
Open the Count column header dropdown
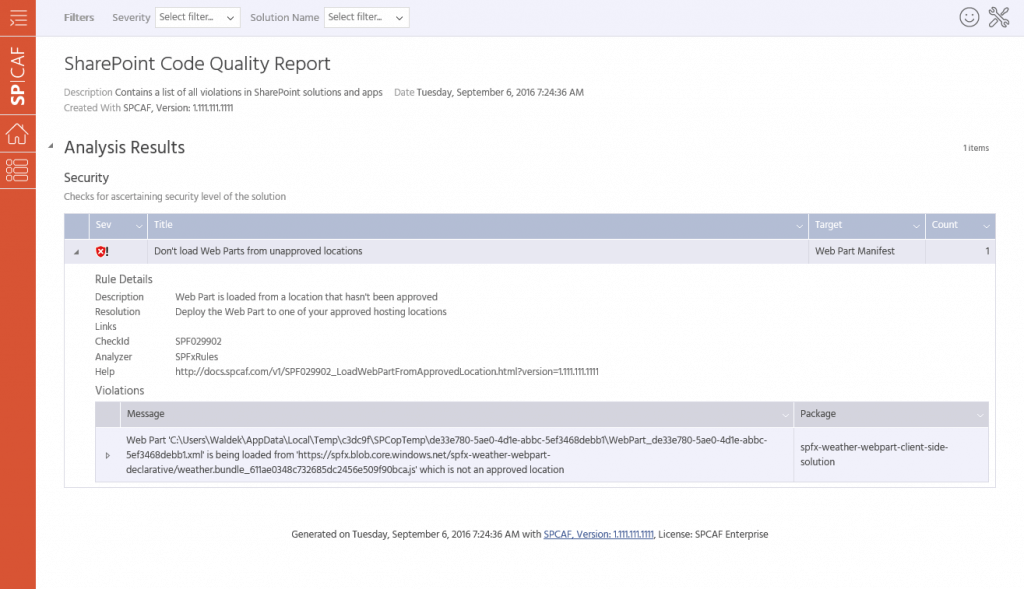986,226
